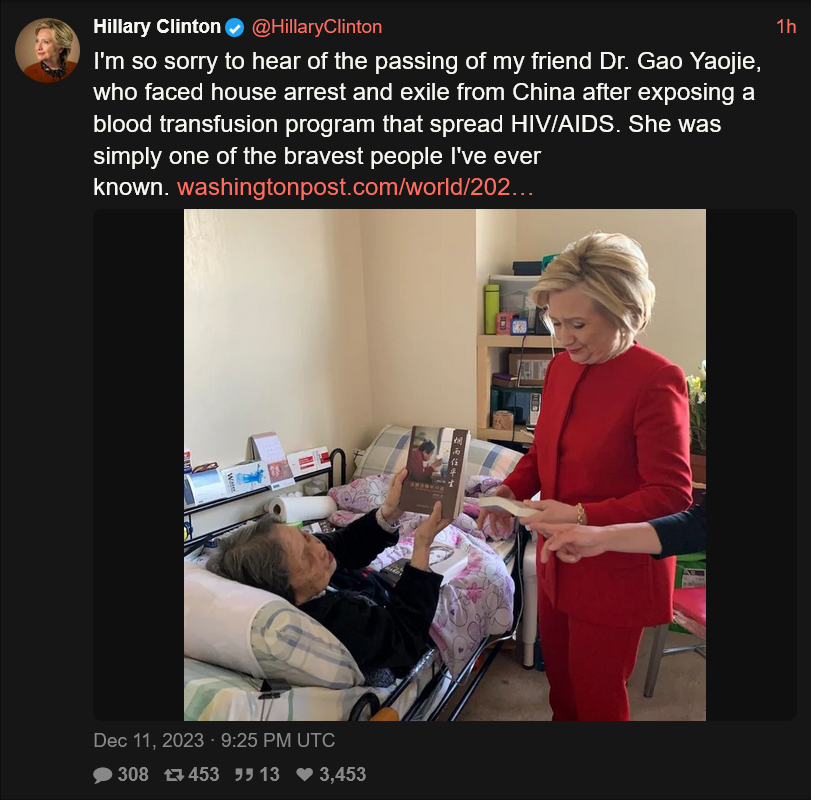This screenshot has height=807, width=818.
Task: Open the attached bedside photo
Action: (444, 465)
